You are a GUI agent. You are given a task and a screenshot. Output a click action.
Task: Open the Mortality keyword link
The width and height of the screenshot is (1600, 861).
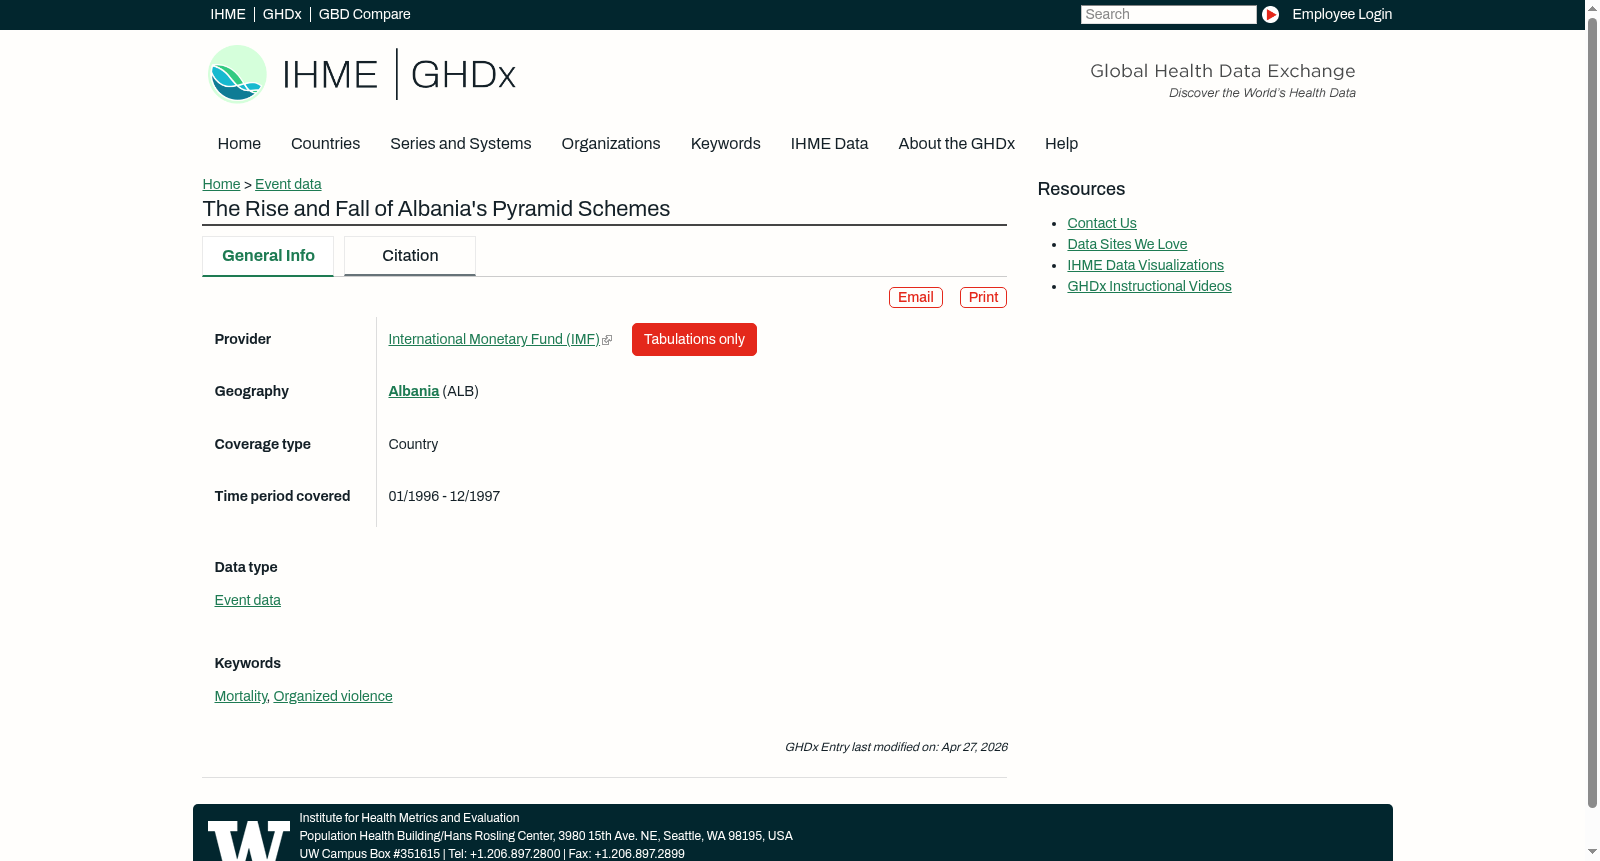click(241, 696)
